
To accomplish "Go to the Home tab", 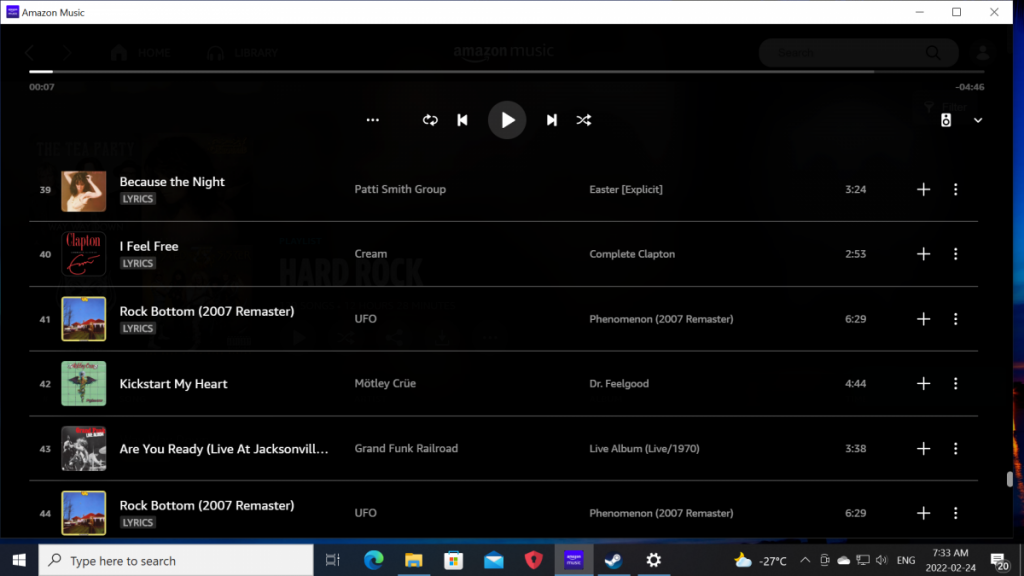I will [141, 53].
